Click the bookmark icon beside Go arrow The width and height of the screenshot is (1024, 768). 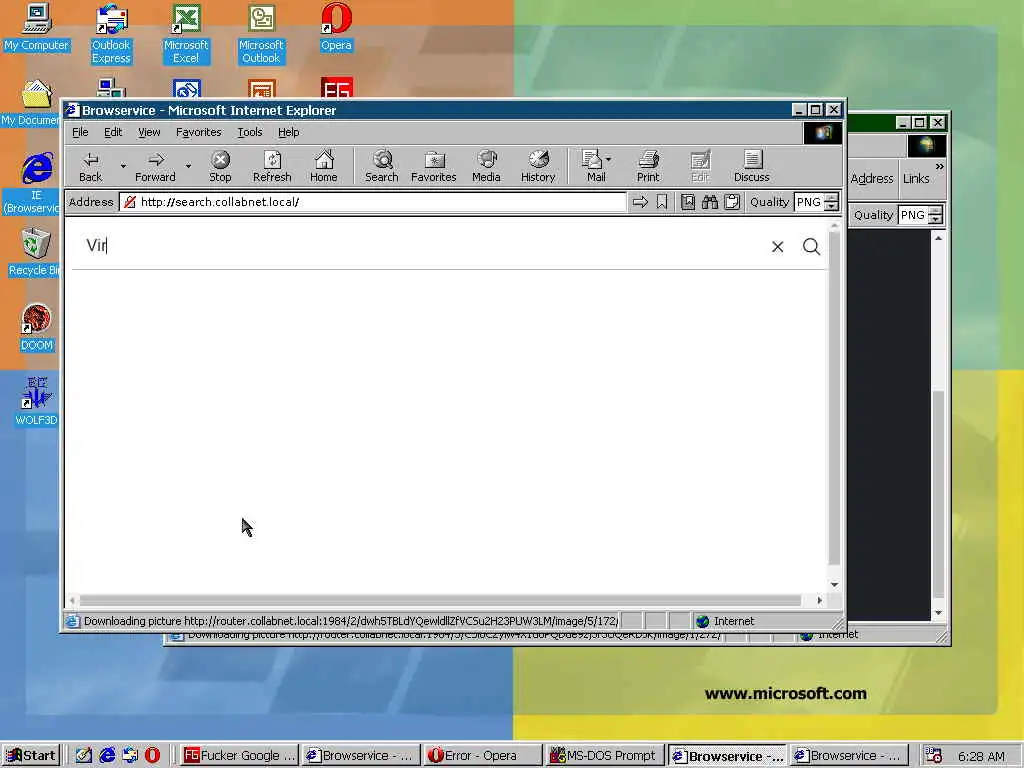(662, 202)
